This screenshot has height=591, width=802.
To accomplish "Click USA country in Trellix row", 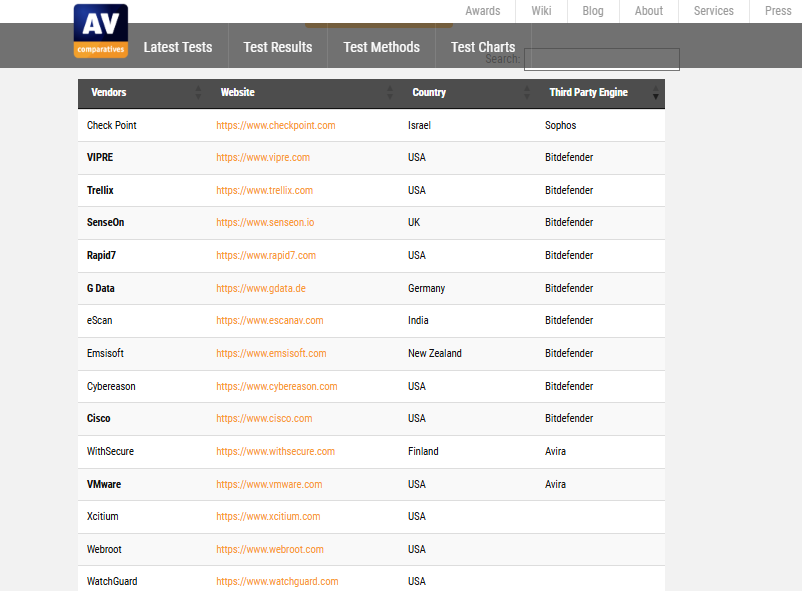I will point(417,190).
